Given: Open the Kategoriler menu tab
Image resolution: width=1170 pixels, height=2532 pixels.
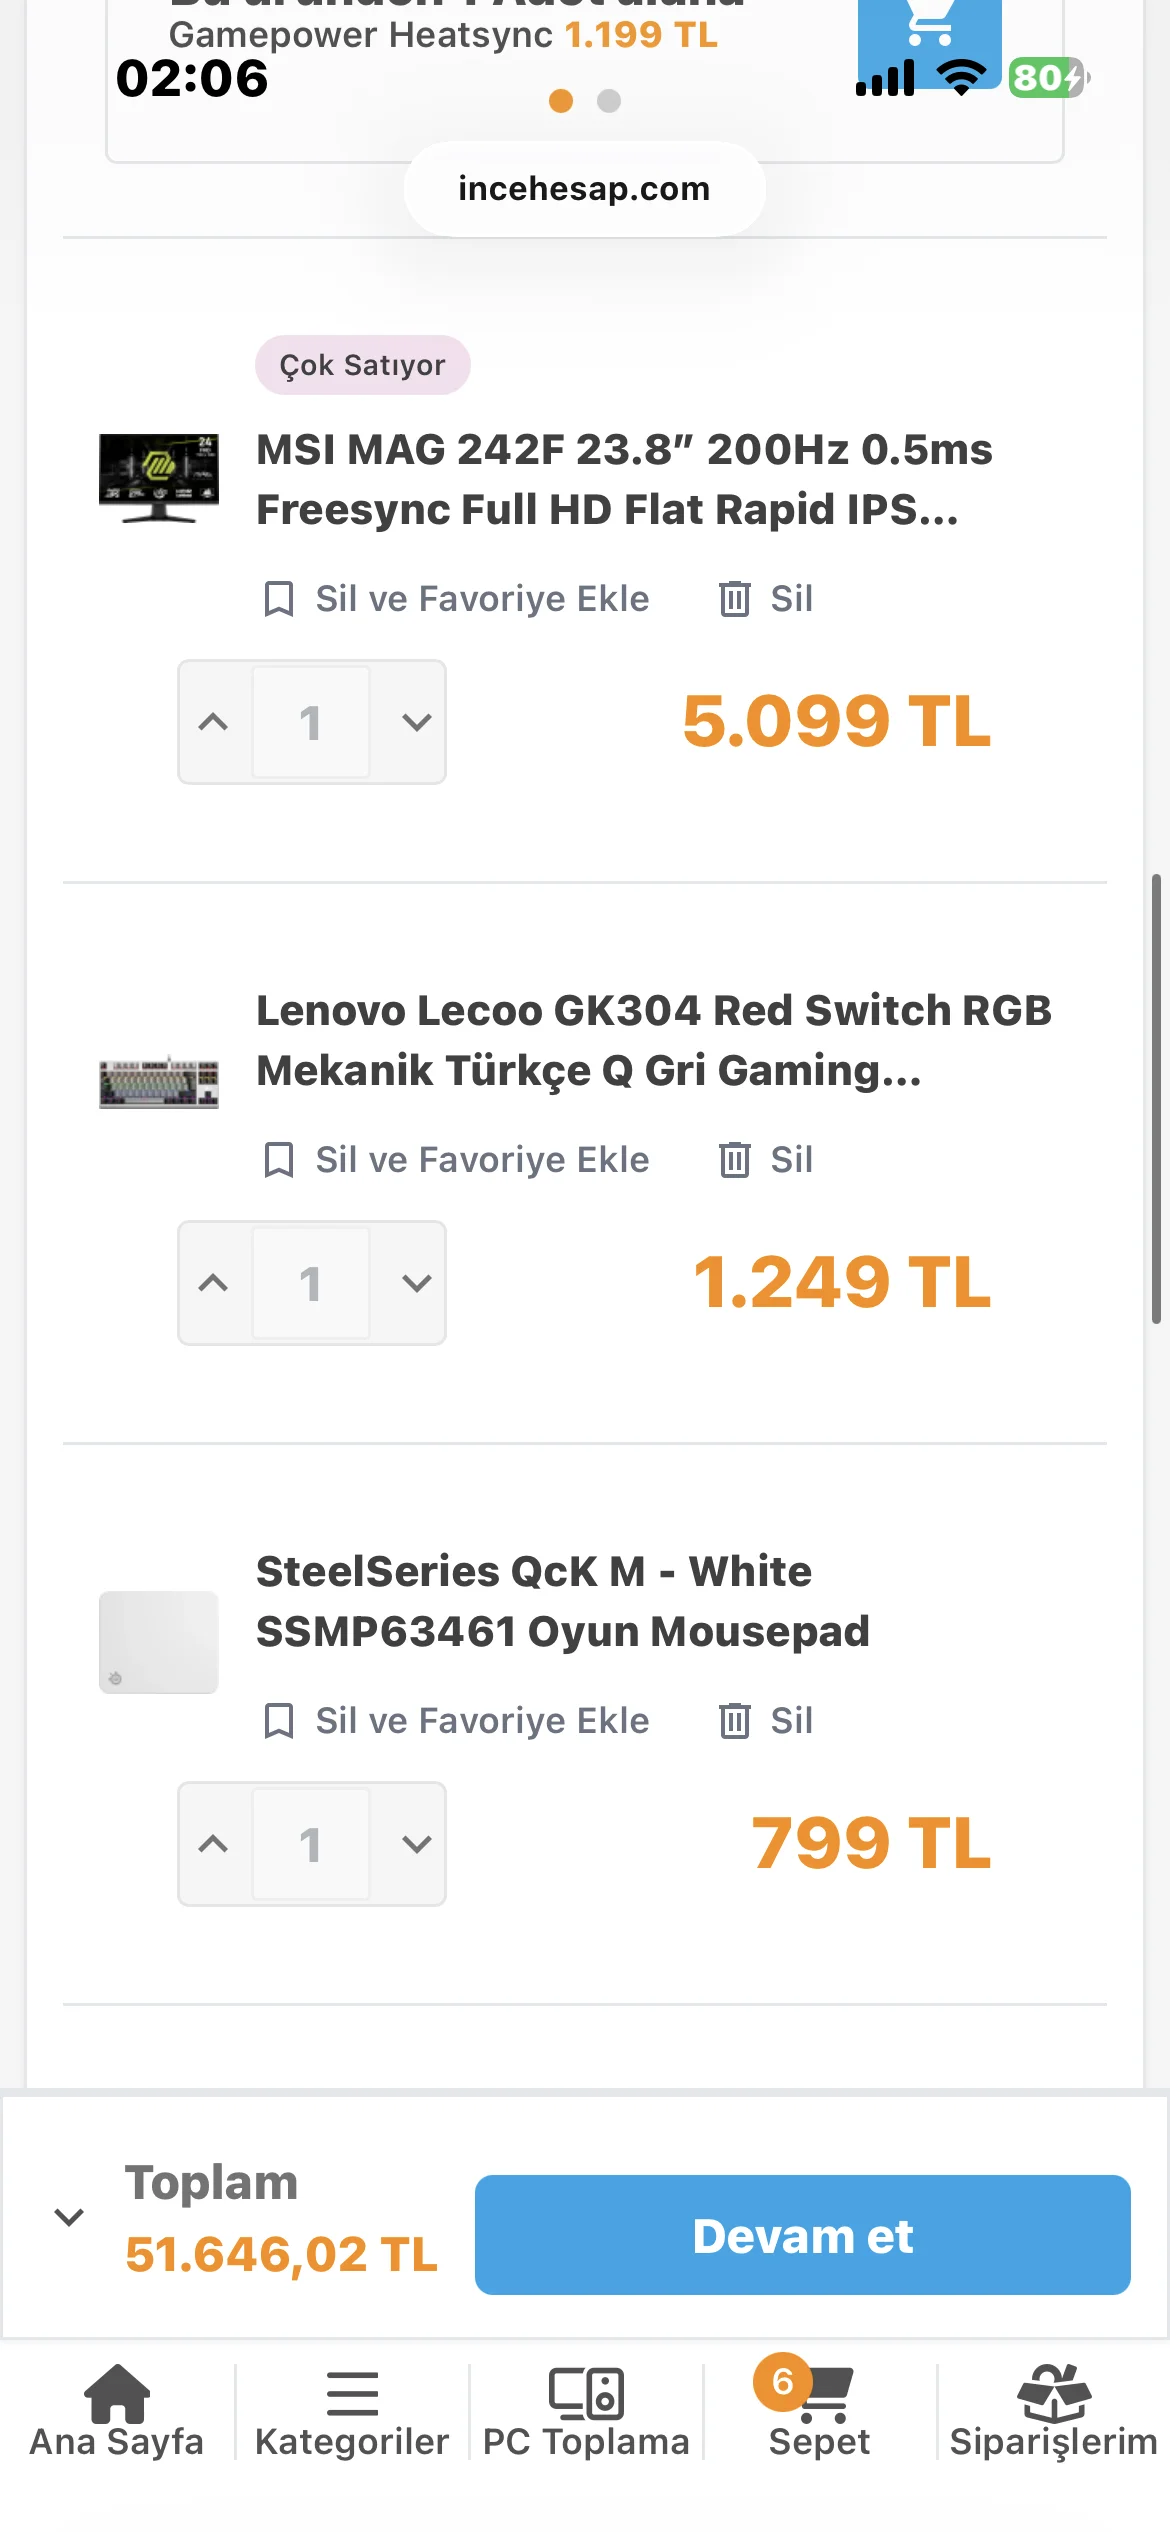Looking at the screenshot, I should tap(352, 2410).
